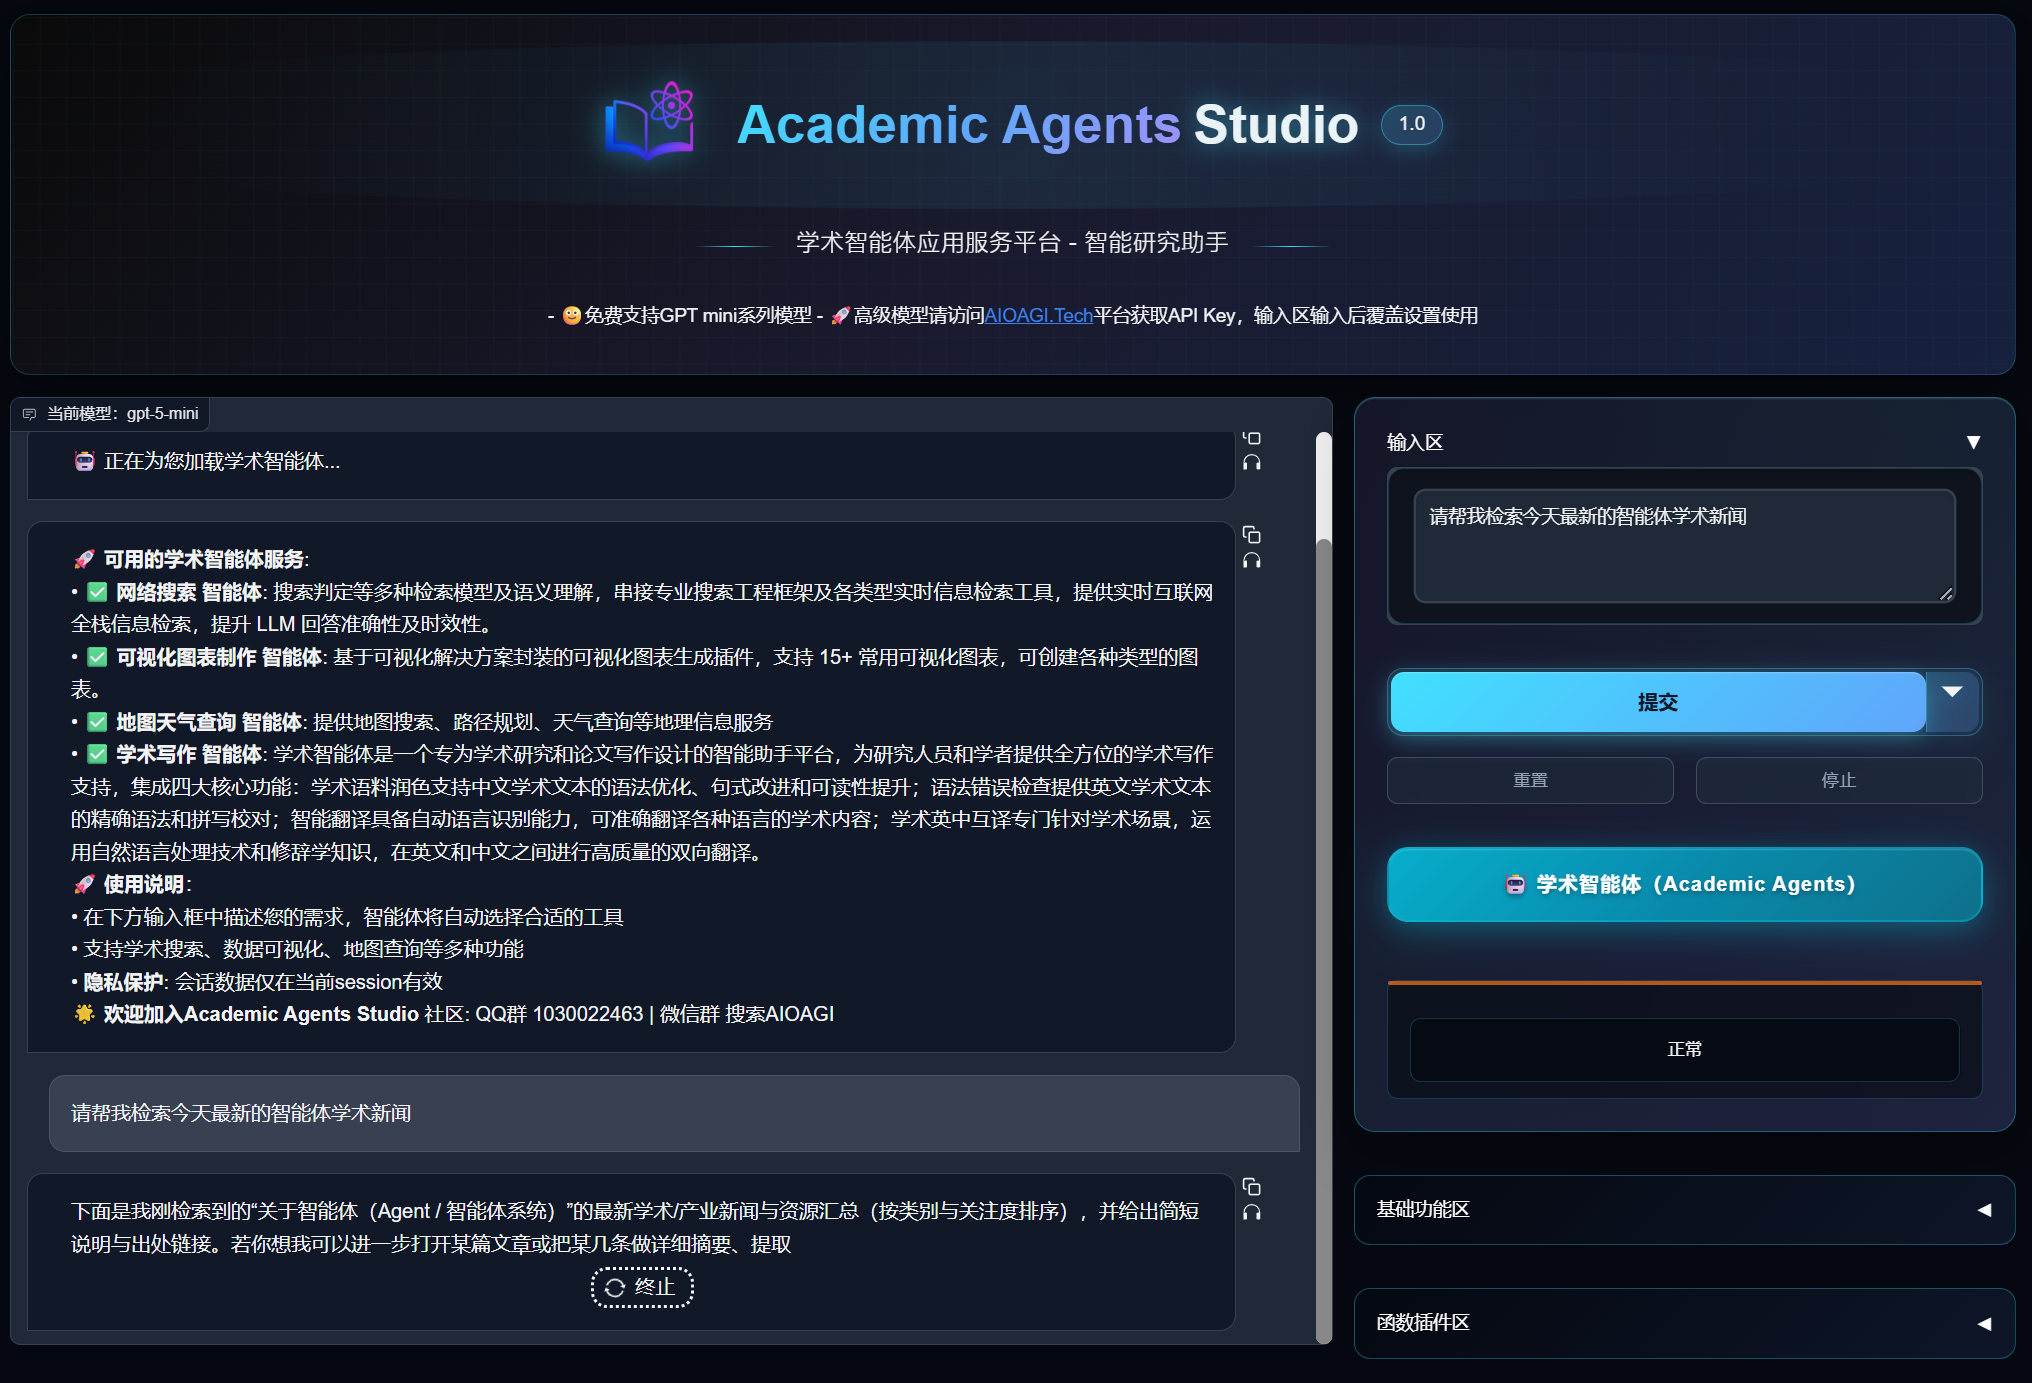Image resolution: width=2032 pixels, height=1383 pixels.
Task: Open the AIOAGI.Tech link
Action: (x=1038, y=316)
